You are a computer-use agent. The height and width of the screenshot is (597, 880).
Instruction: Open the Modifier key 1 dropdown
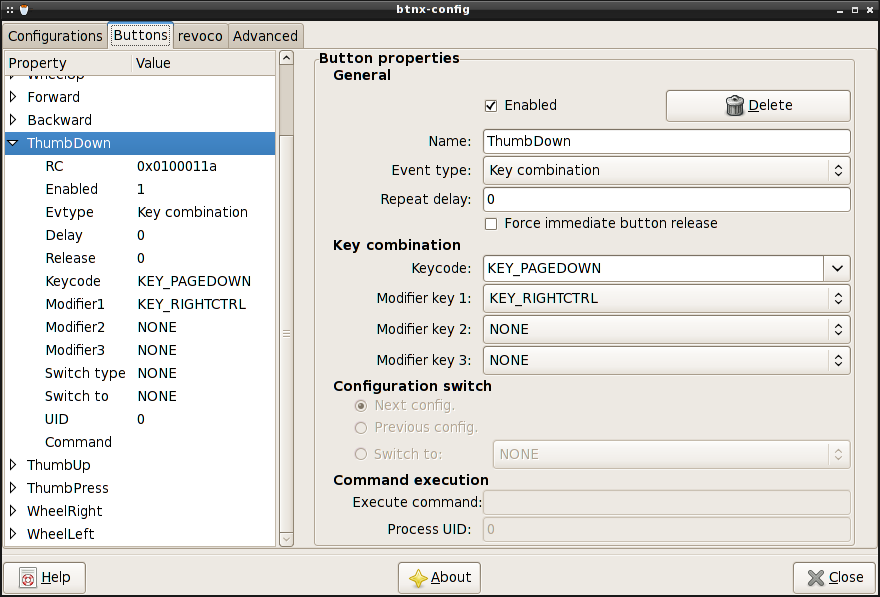[x=667, y=298]
